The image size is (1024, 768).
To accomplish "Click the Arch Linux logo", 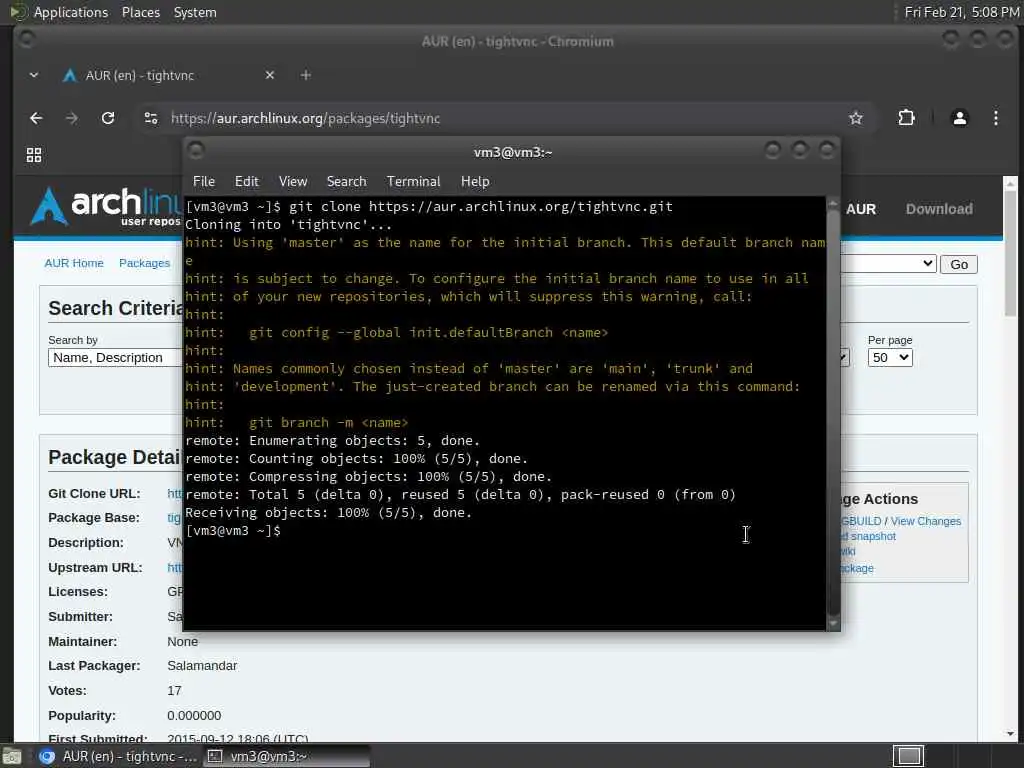I will [x=104, y=206].
